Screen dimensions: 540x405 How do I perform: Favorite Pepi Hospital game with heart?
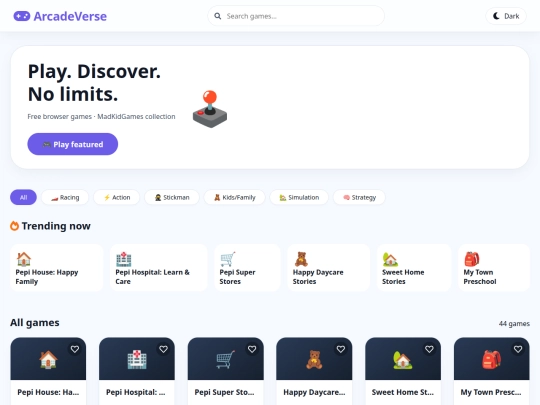(163, 349)
